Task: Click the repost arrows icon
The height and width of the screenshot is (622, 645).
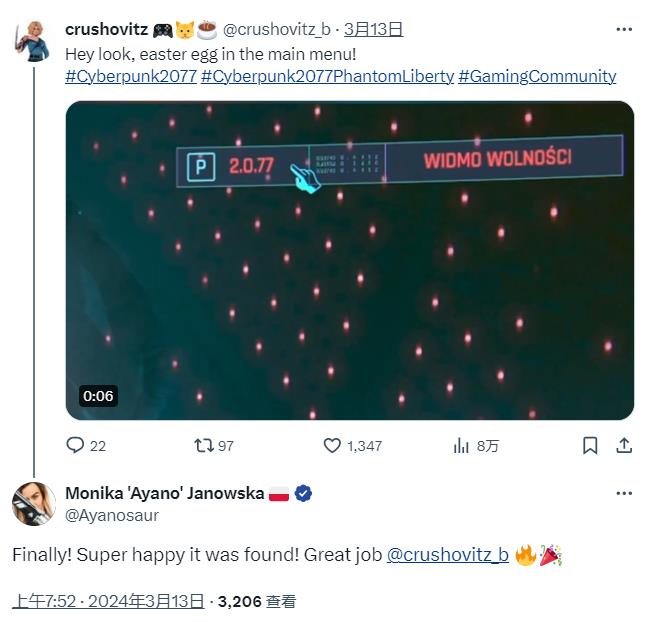Action: [204, 446]
